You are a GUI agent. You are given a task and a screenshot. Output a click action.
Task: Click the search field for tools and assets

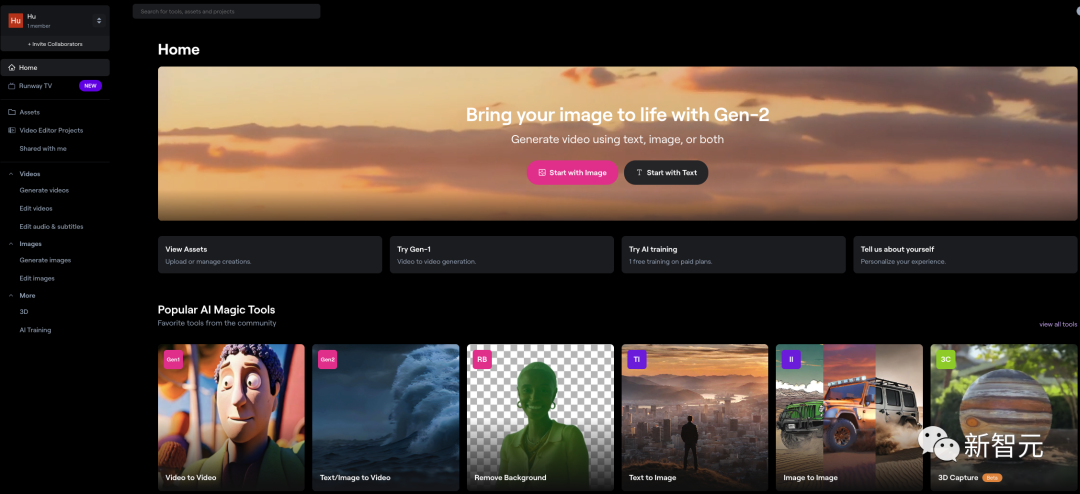(x=227, y=11)
